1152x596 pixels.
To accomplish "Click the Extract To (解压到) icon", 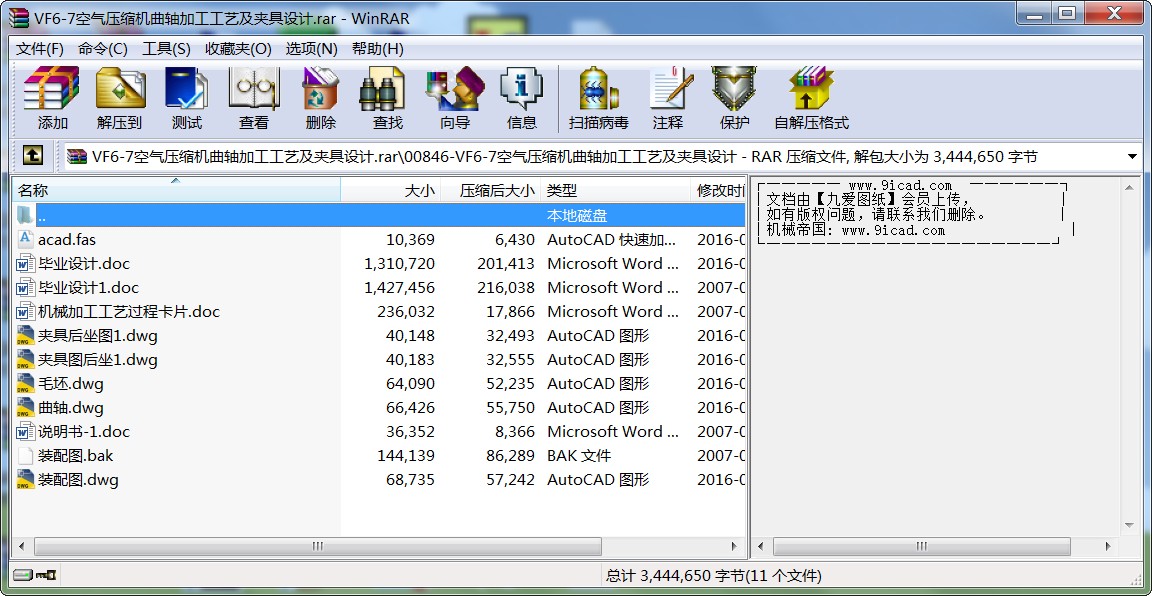I will point(120,98).
